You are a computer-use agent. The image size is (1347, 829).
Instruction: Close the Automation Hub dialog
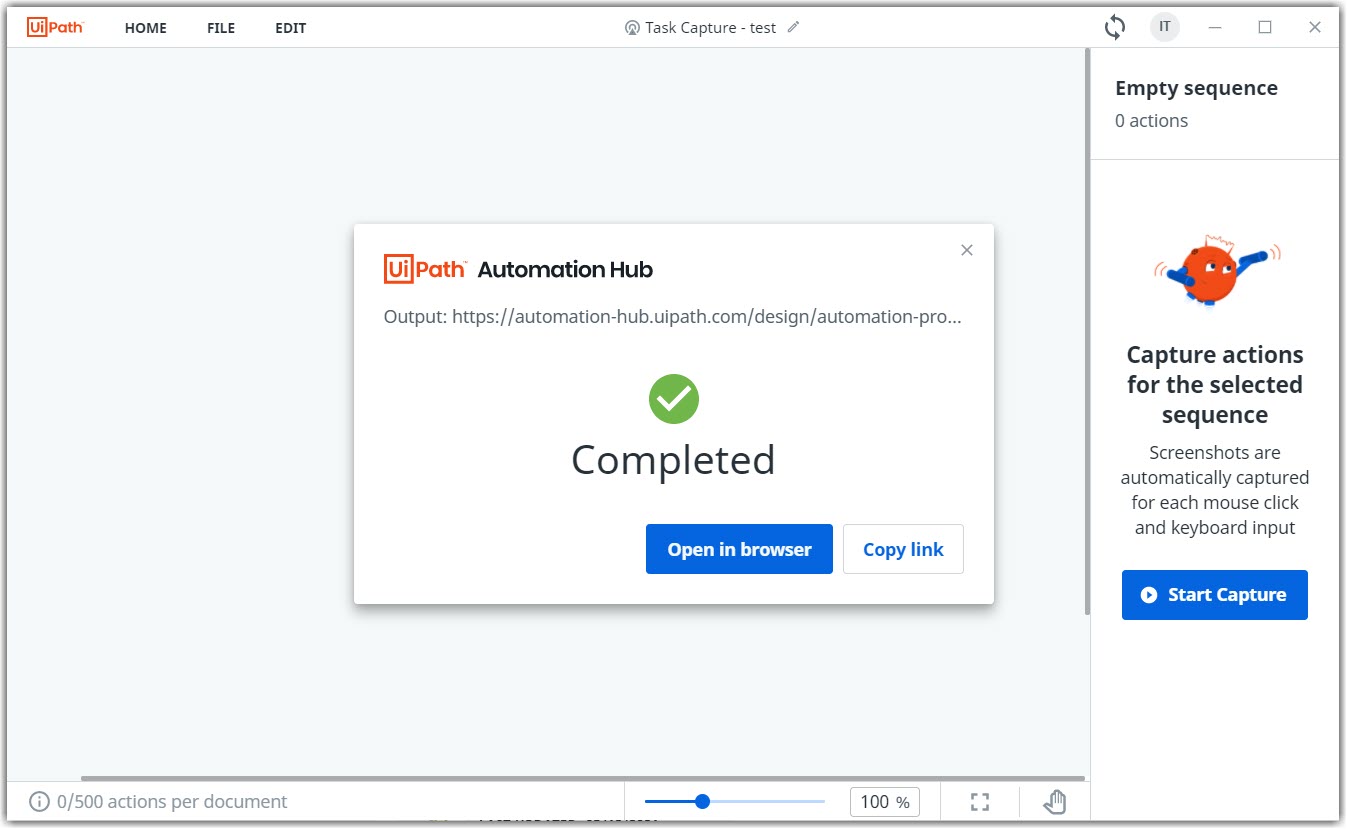(x=966, y=250)
